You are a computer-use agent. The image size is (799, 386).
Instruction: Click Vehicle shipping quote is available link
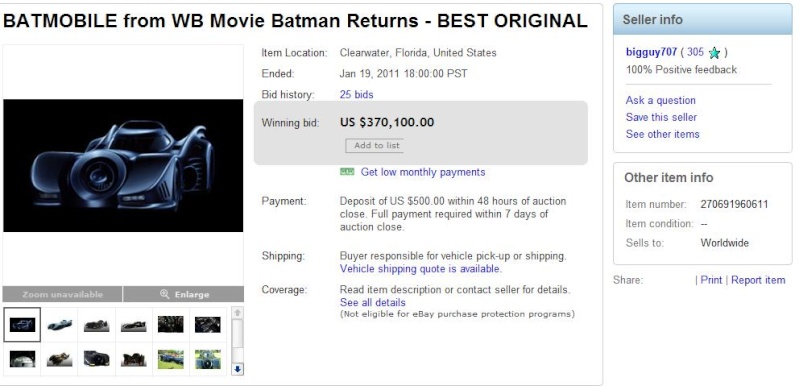pos(421,268)
